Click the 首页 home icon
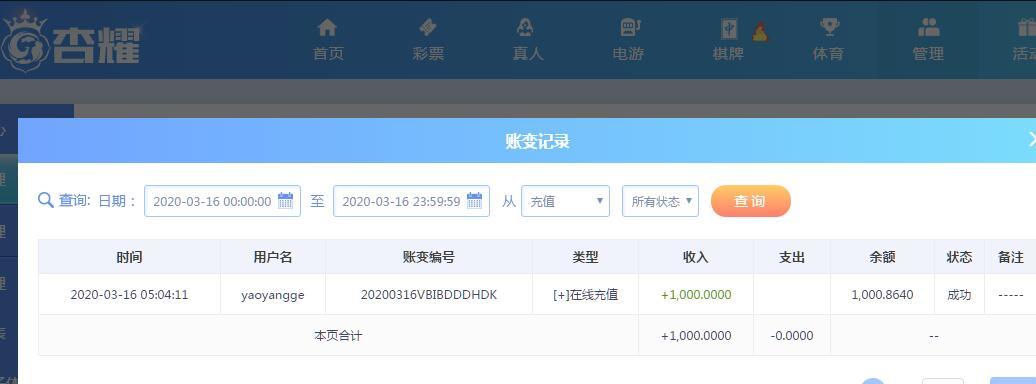The width and height of the screenshot is (1036, 384). (328, 28)
